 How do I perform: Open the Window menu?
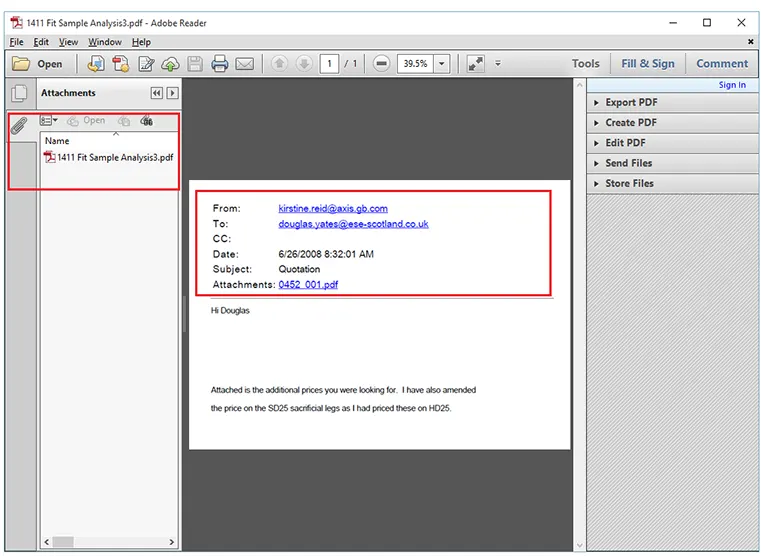105,42
